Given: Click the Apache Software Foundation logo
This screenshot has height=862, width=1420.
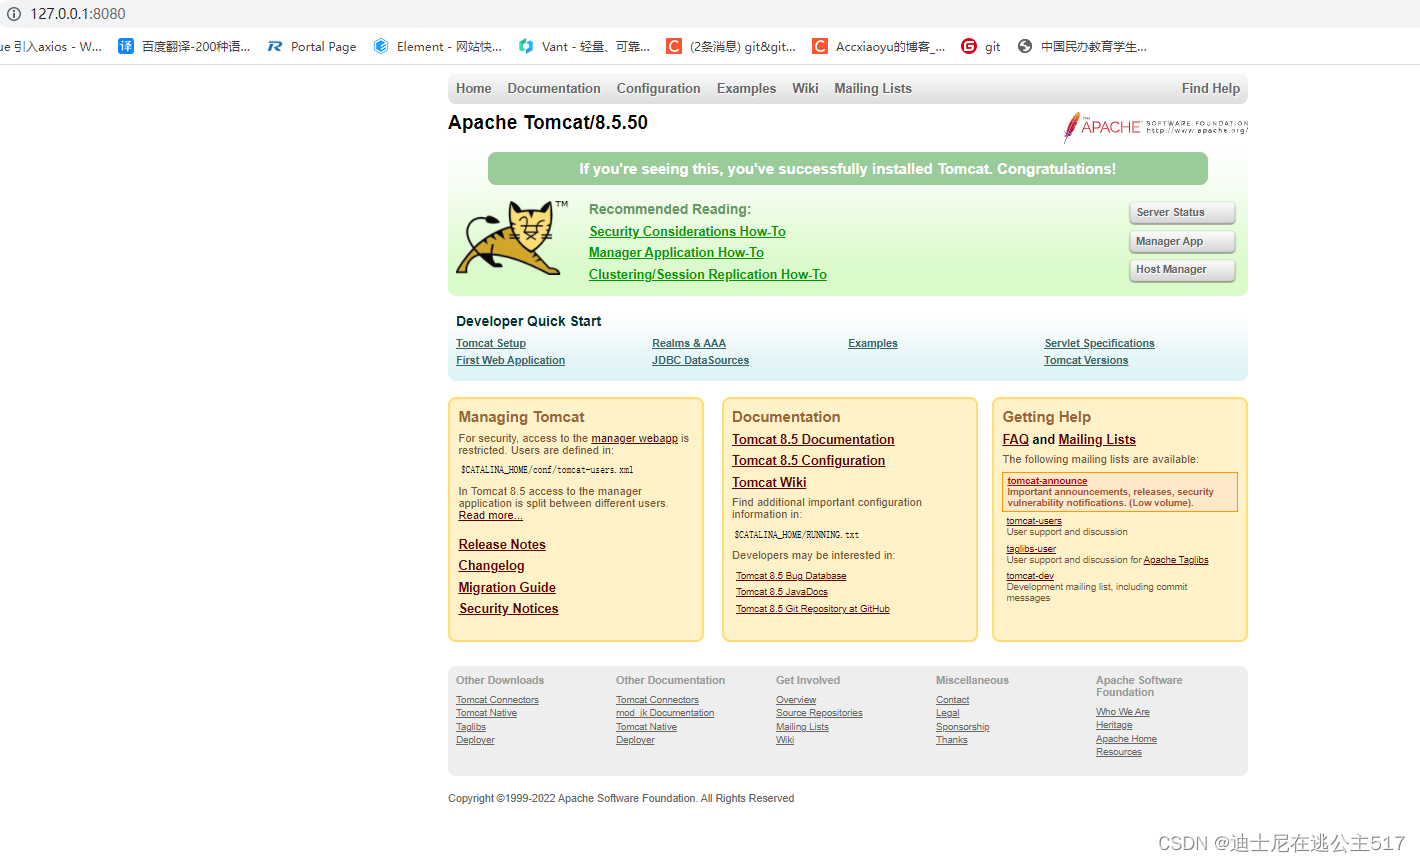Looking at the screenshot, I should (x=1155, y=127).
